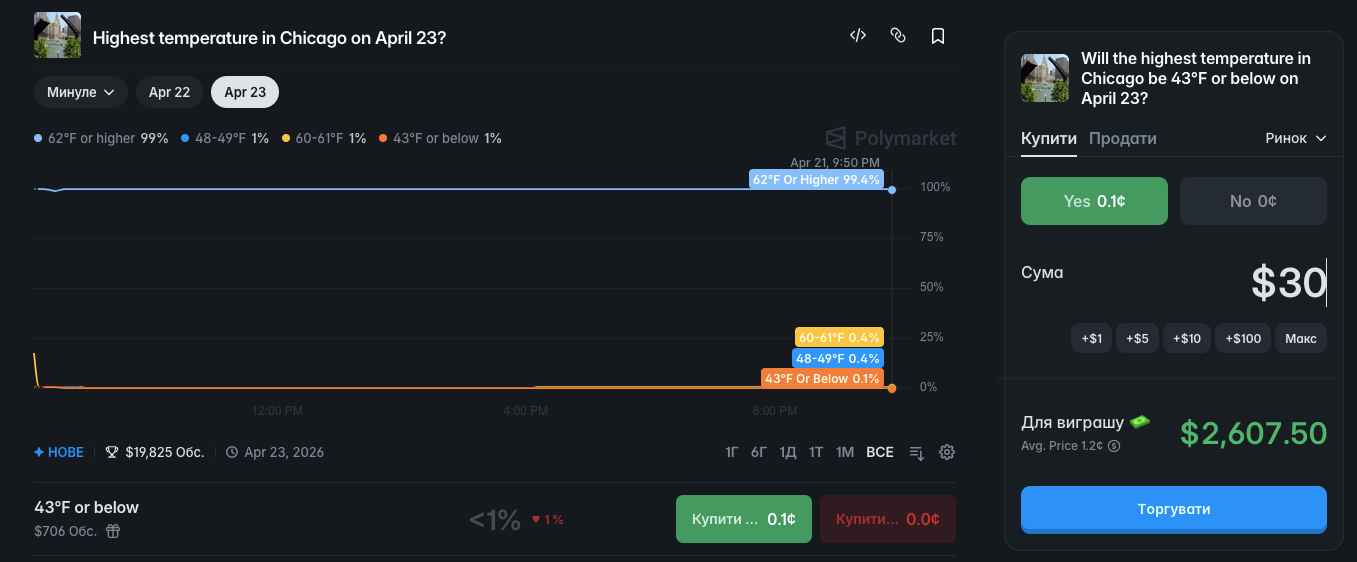Click the 43°F or below orange legend dot
Image resolution: width=1357 pixels, height=562 pixels.
pyautogui.click(x=384, y=139)
